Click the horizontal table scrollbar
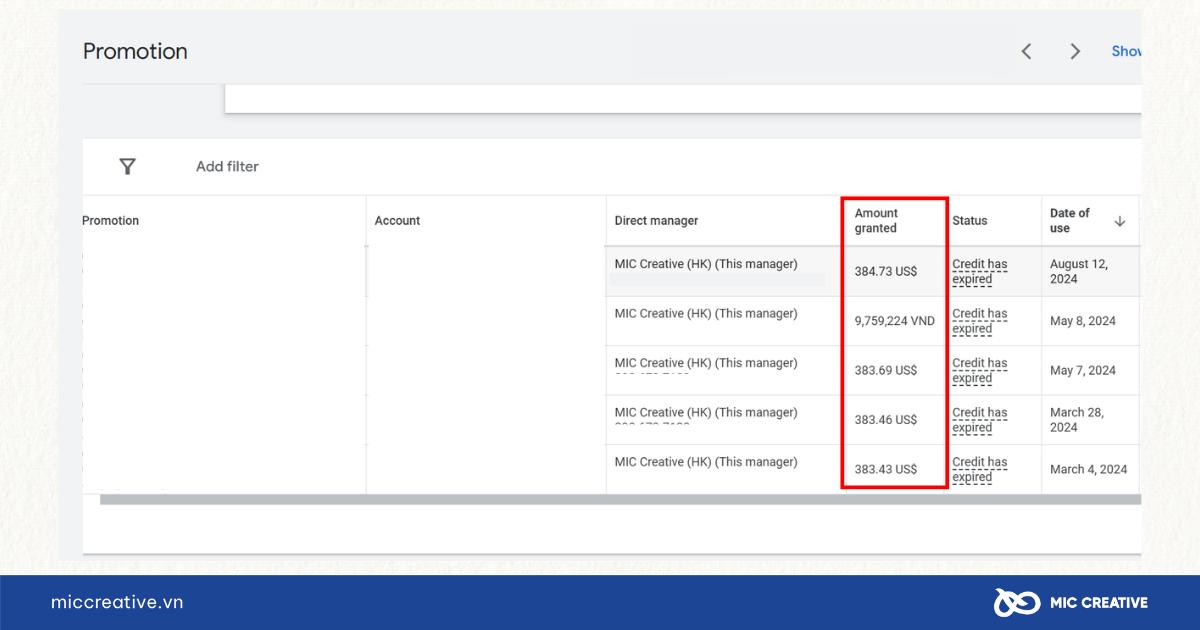 point(620,500)
